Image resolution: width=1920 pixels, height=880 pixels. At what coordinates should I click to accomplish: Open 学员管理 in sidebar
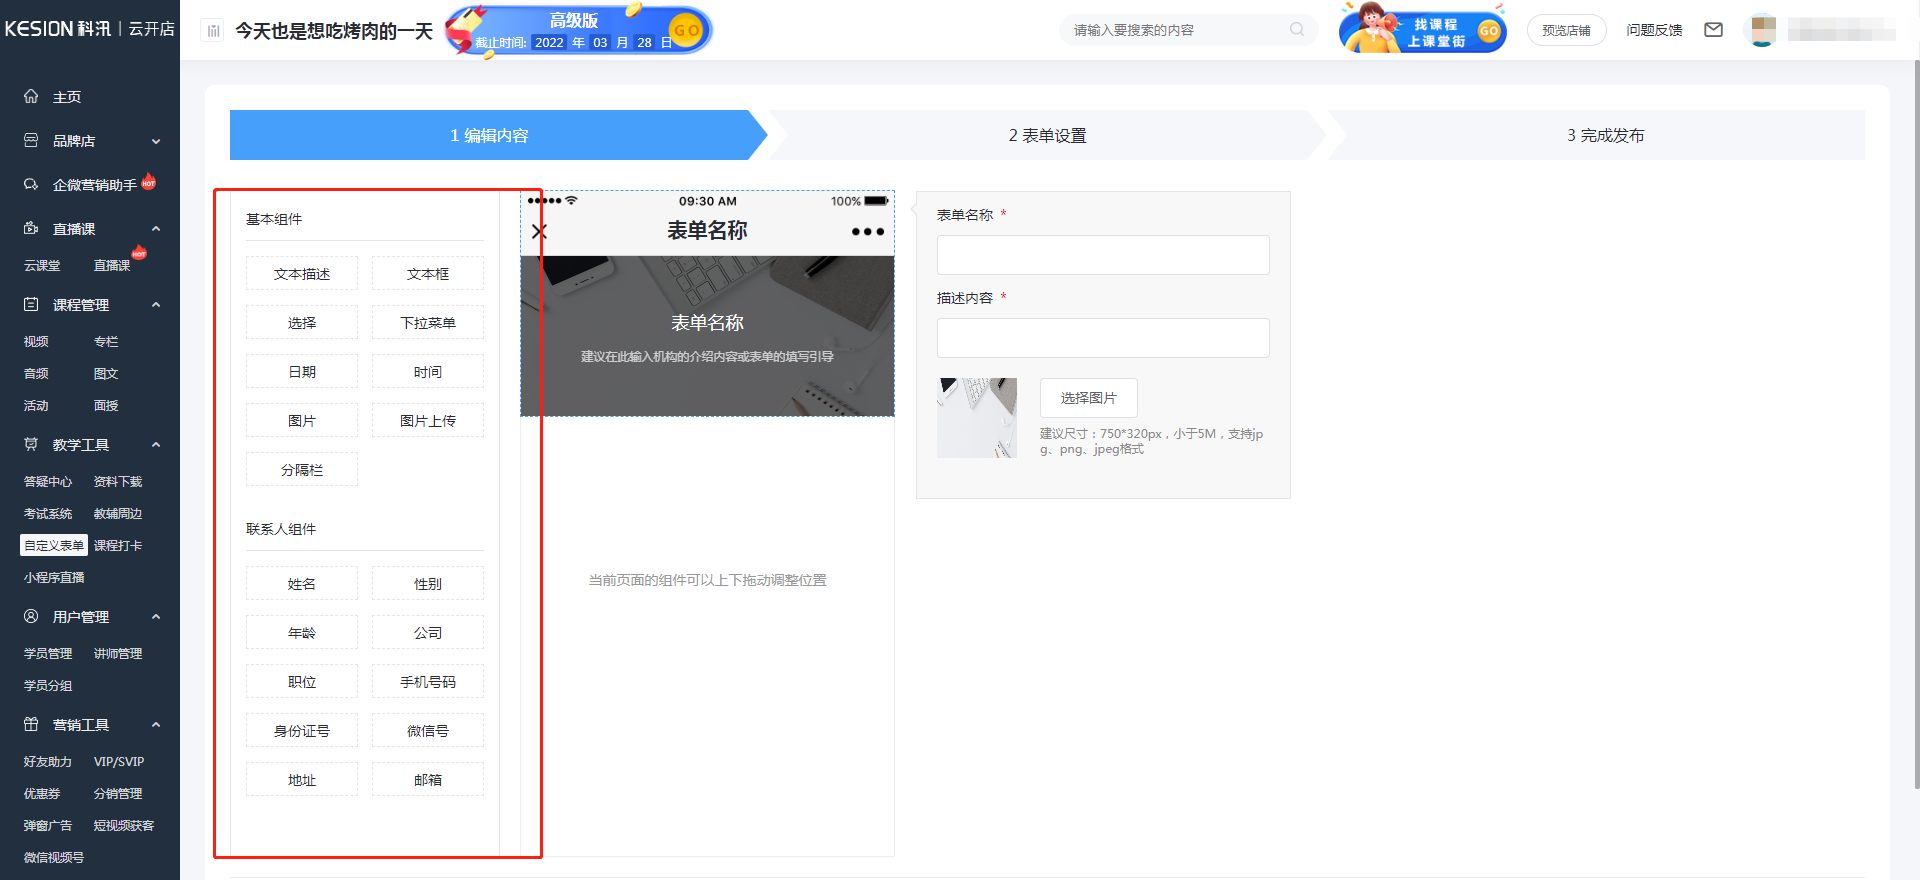(48, 654)
